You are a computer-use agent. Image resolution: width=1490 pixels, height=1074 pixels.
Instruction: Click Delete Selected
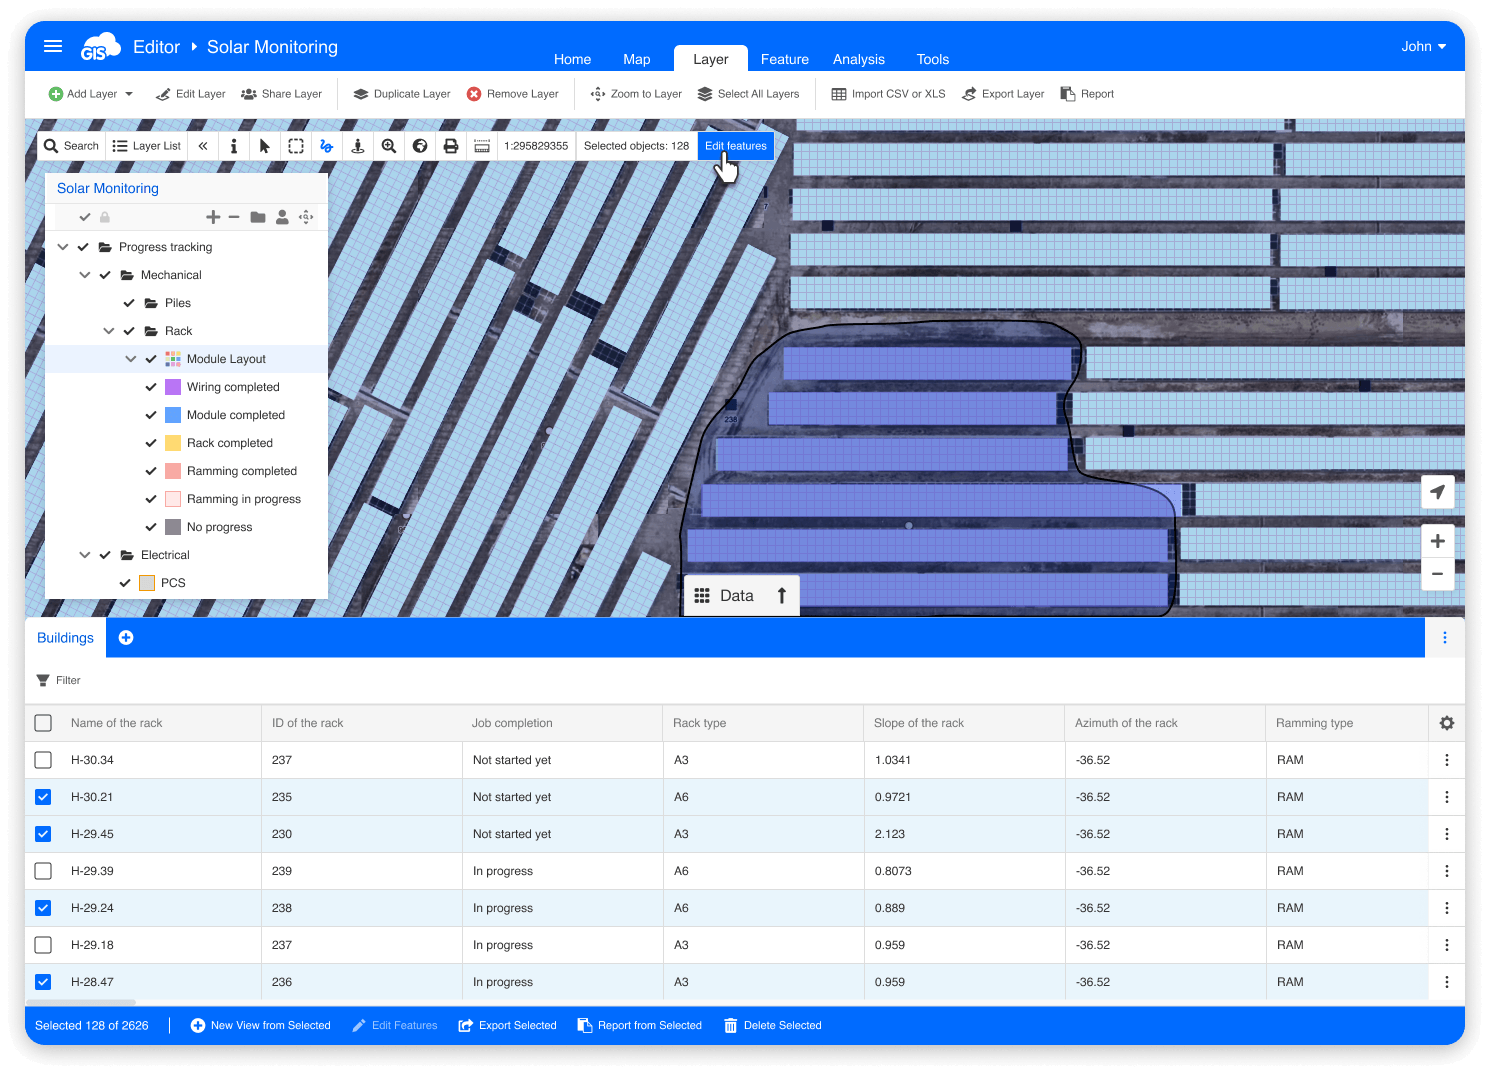click(x=772, y=1026)
